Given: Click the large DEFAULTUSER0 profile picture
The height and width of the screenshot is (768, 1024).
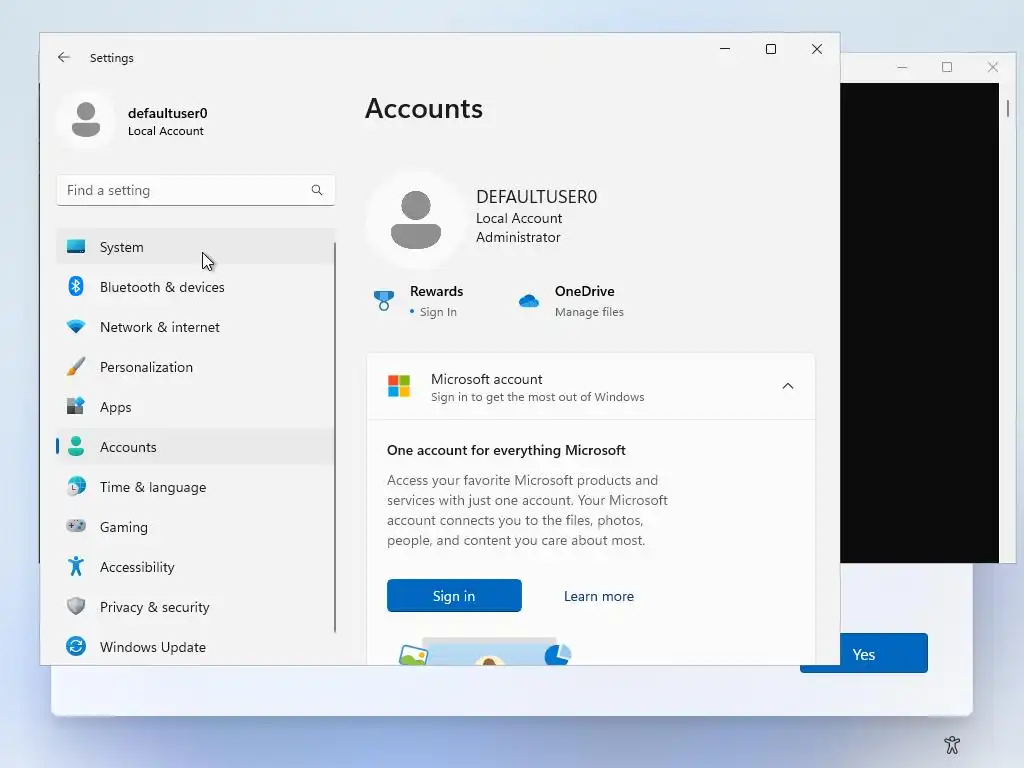Looking at the screenshot, I should point(416,219).
